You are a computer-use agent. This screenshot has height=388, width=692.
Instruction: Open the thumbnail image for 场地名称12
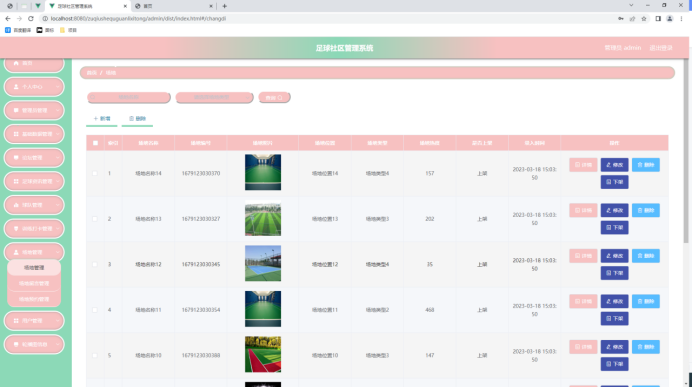pos(263,264)
